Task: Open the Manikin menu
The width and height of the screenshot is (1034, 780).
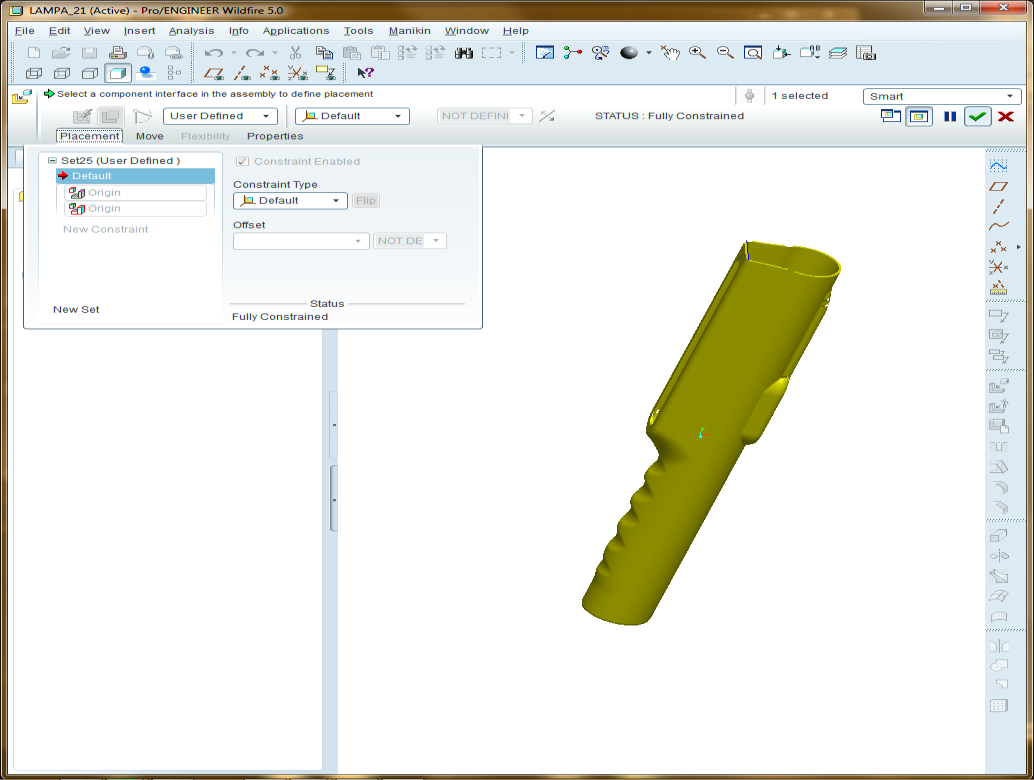Action: coord(410,31)
